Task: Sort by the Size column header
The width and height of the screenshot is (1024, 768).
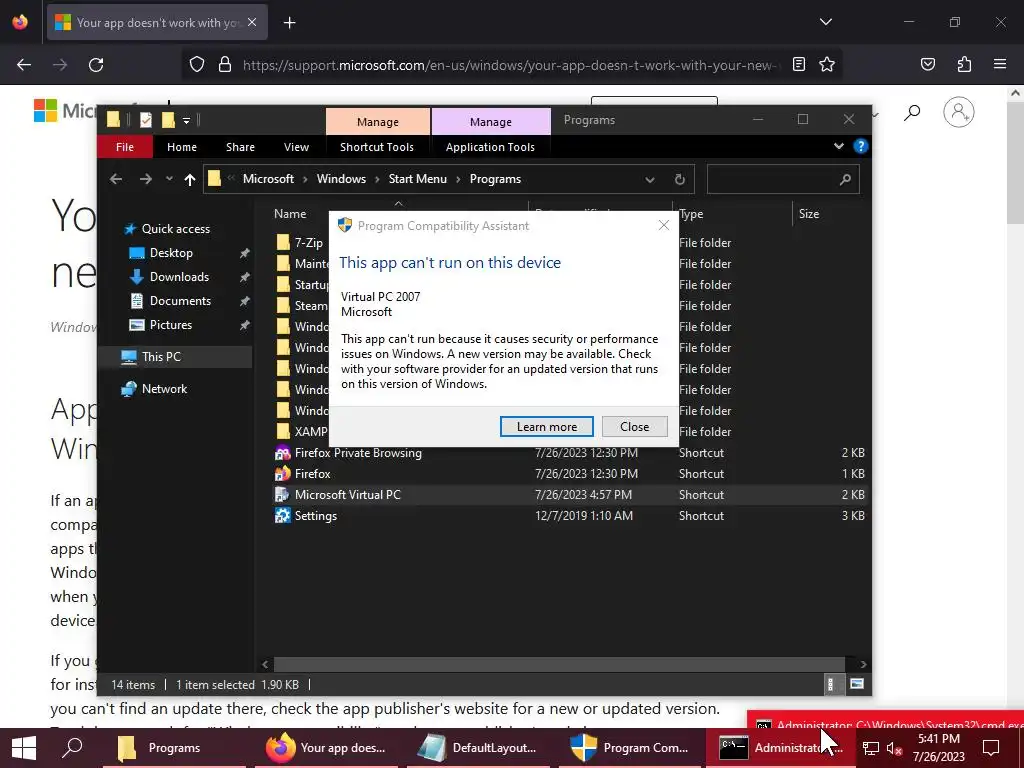Action: [x=808, y=214]
